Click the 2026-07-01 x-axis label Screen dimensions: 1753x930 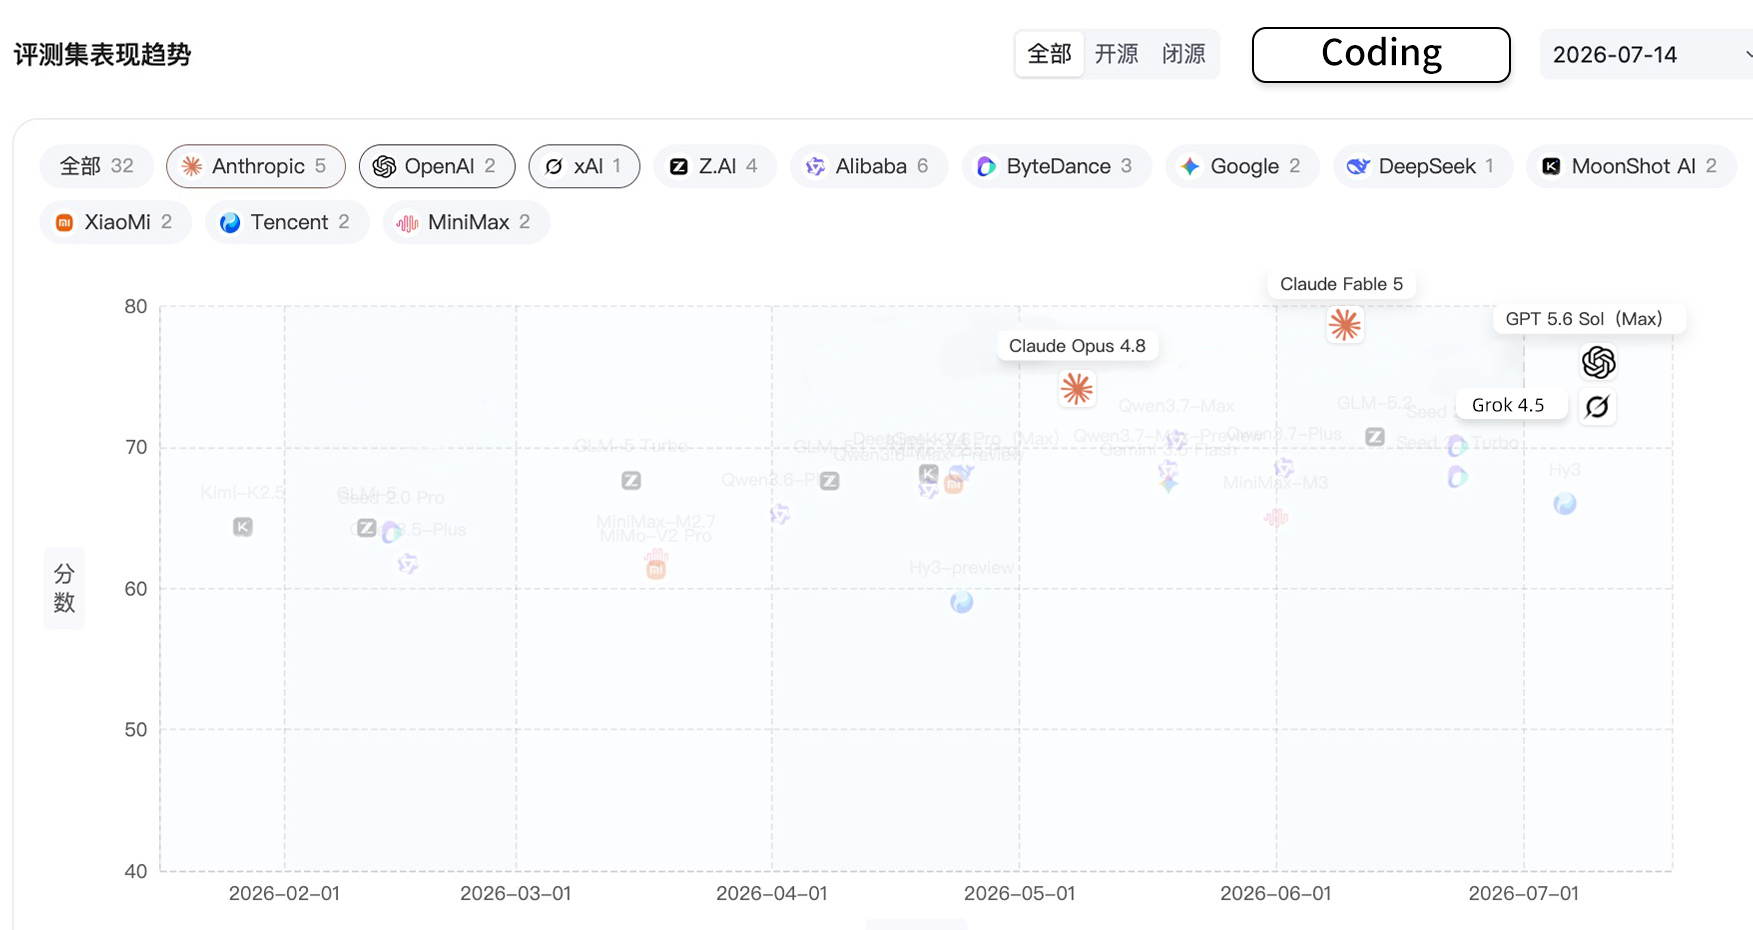1523,894
